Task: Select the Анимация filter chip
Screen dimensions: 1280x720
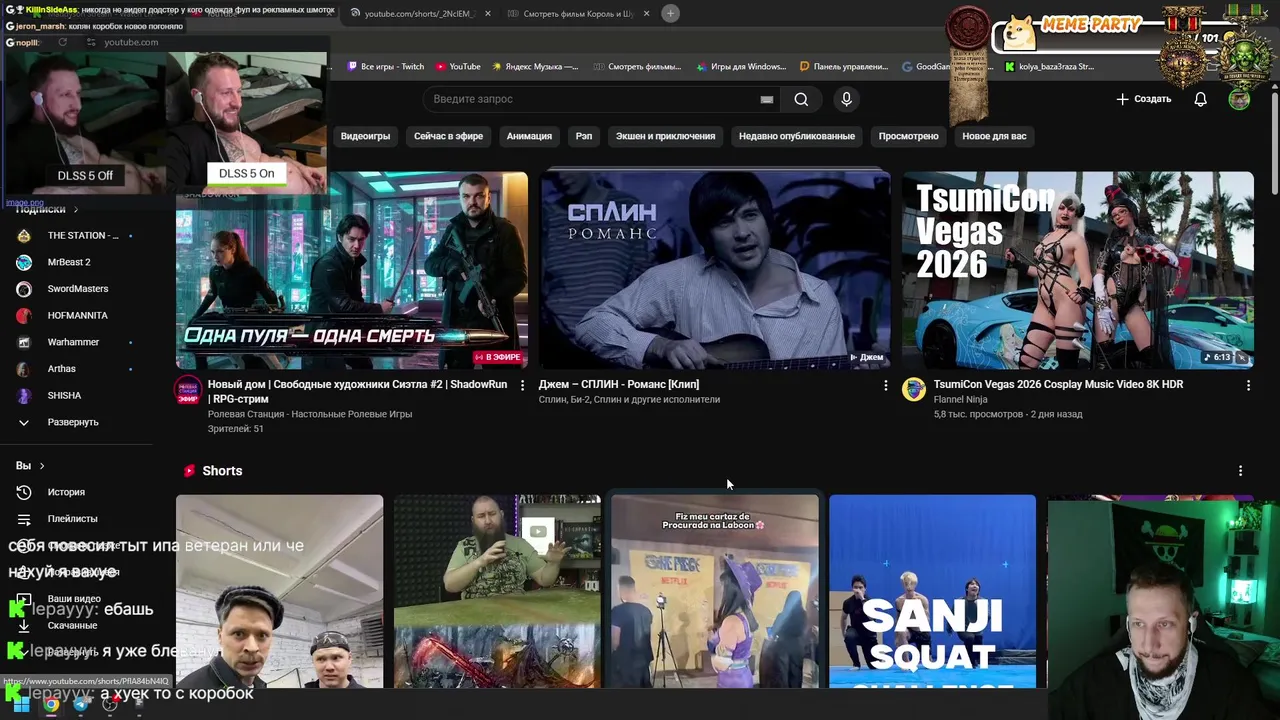Action: point(529,136)
